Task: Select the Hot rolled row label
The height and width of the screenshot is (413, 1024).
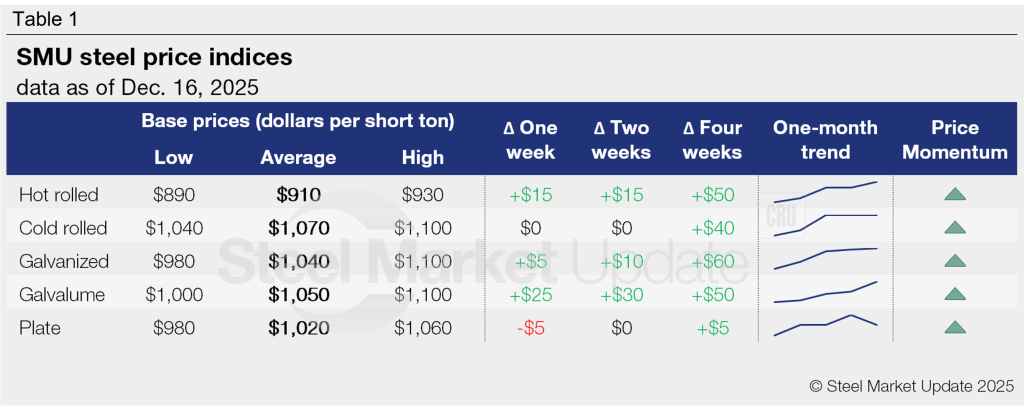Action: pyautogui.click(x=59, y=194)
